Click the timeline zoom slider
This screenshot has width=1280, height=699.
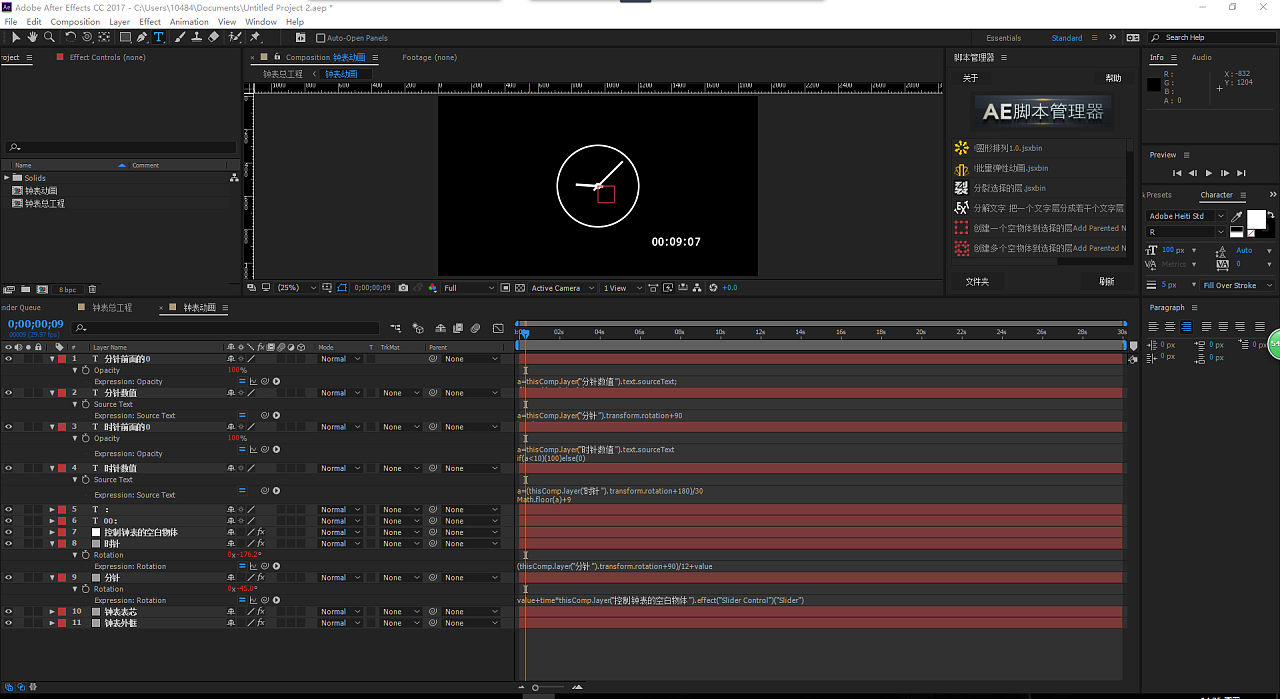tap(535, 688)
